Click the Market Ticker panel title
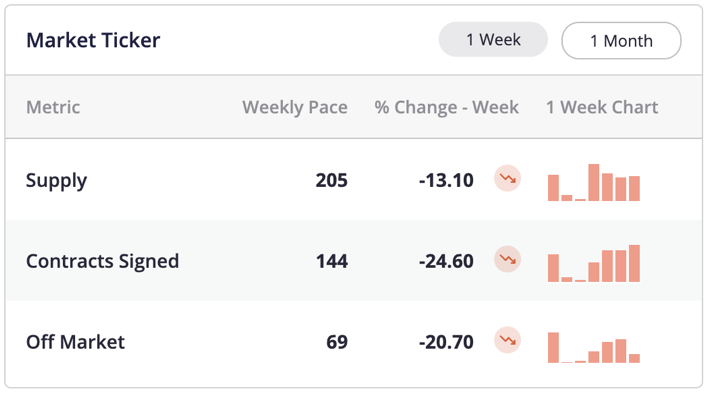The width and height of the screenshot is (718, 394). [x=93, y=40]
